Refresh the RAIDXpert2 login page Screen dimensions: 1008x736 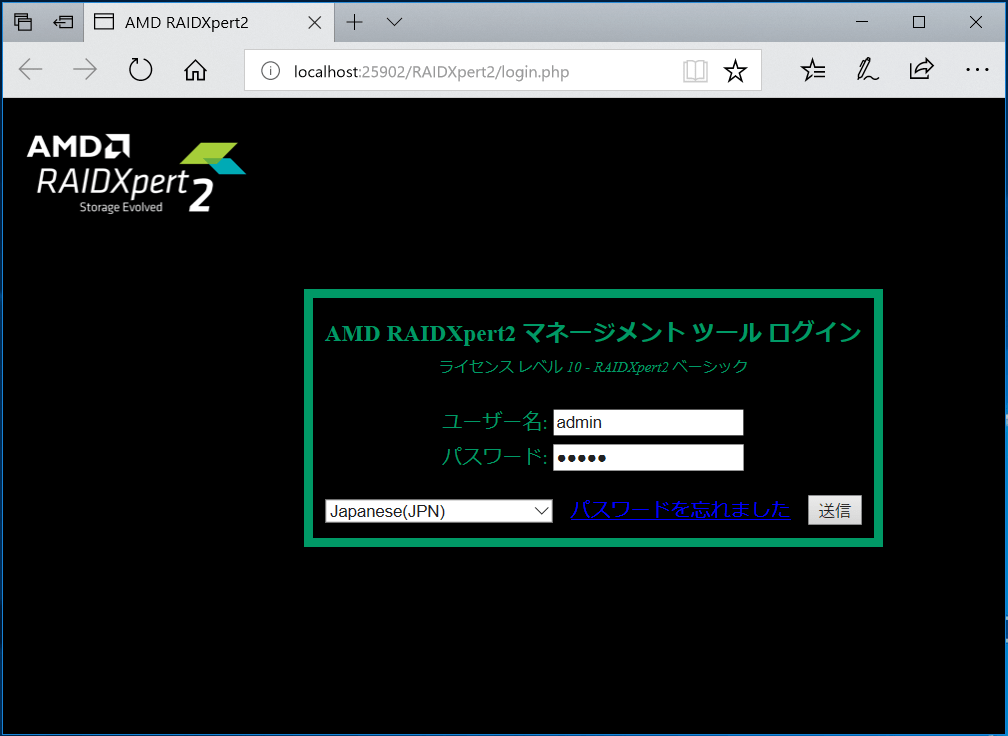click(140, 69)
